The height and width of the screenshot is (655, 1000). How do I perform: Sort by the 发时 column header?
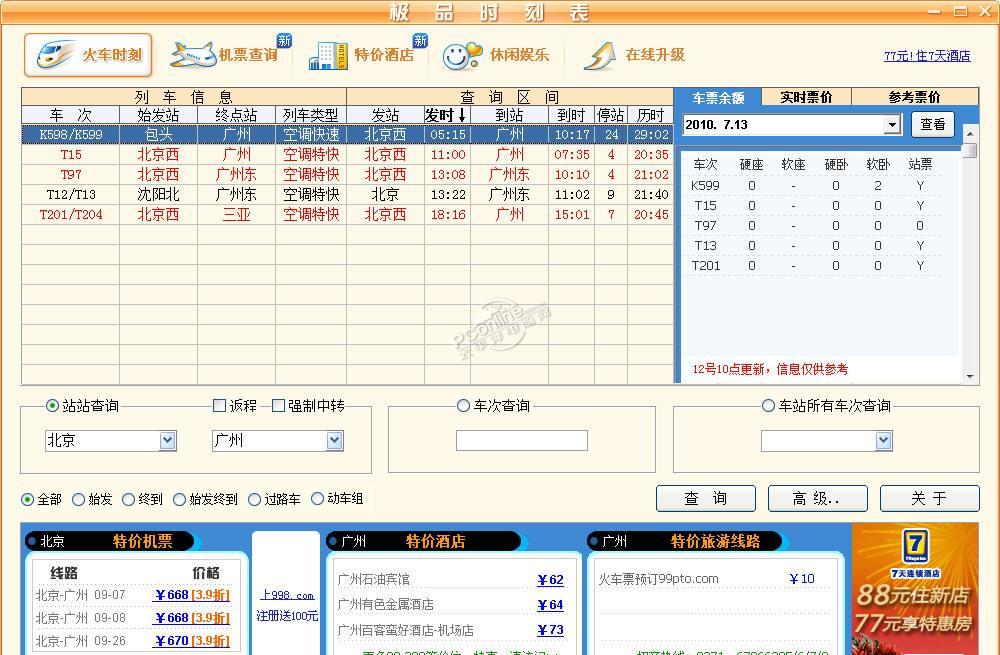coord(447,115)
